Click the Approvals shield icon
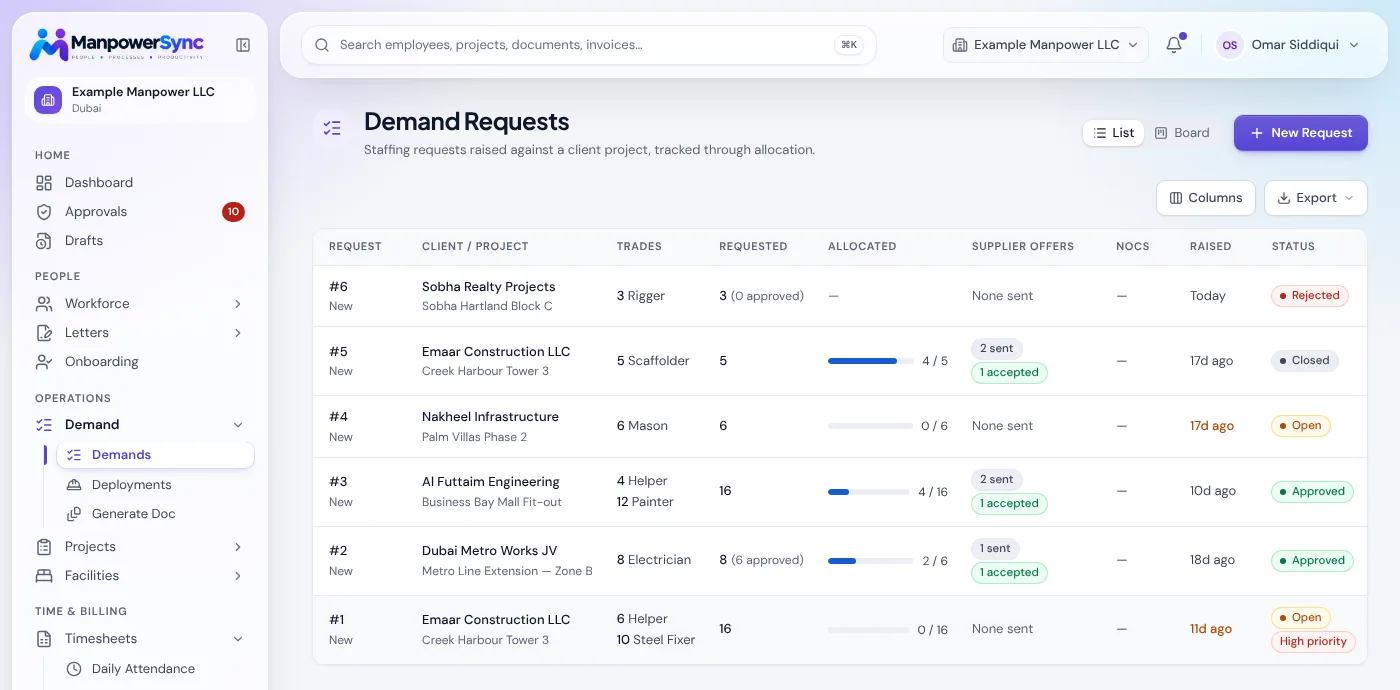1400x690 pixels. point(44,212)
